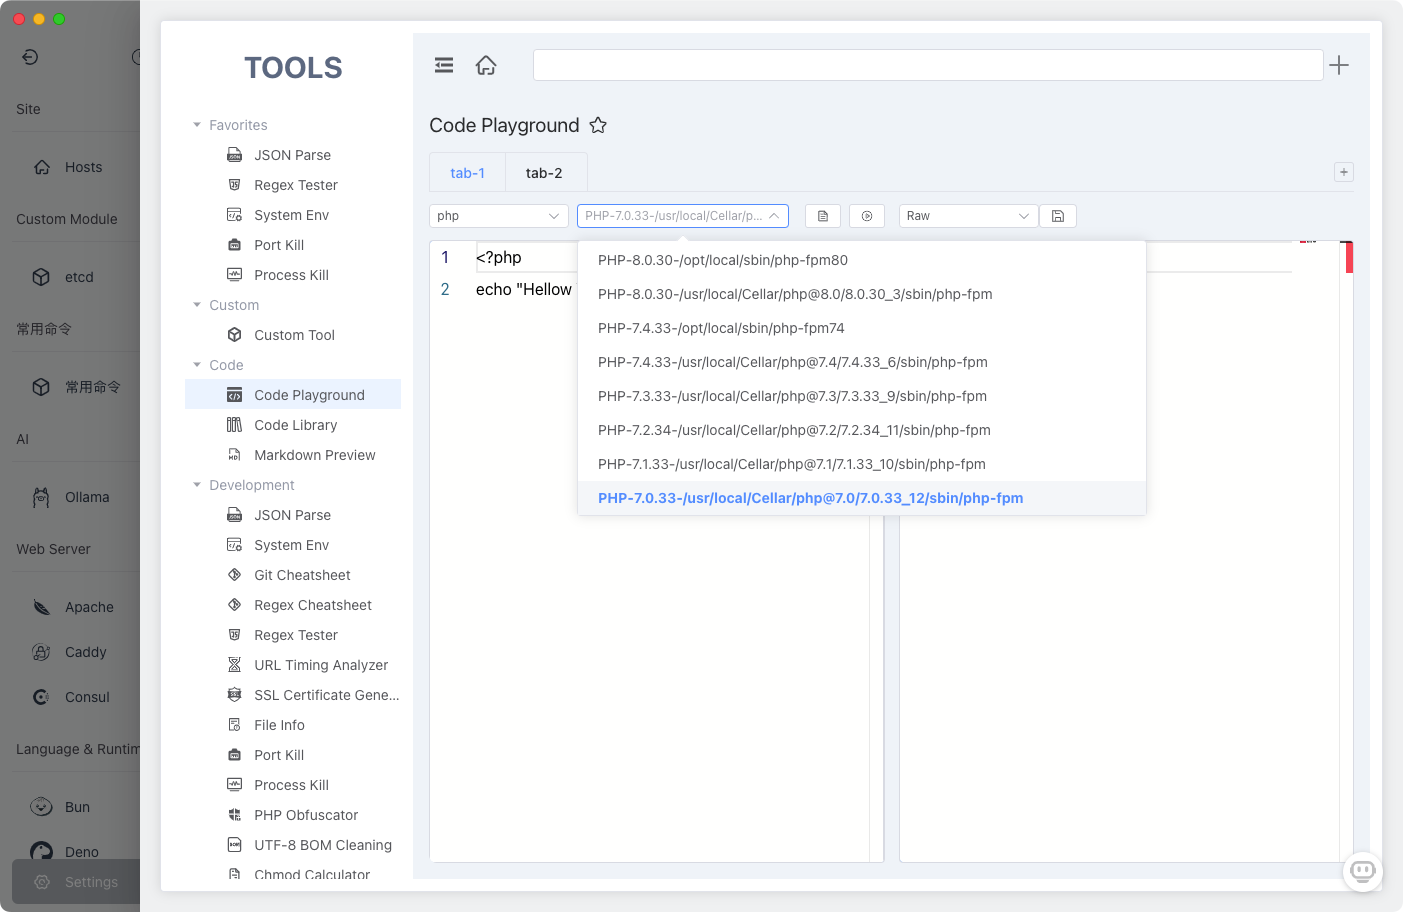Click the System Env icon under Favorites

pos(234,215)
